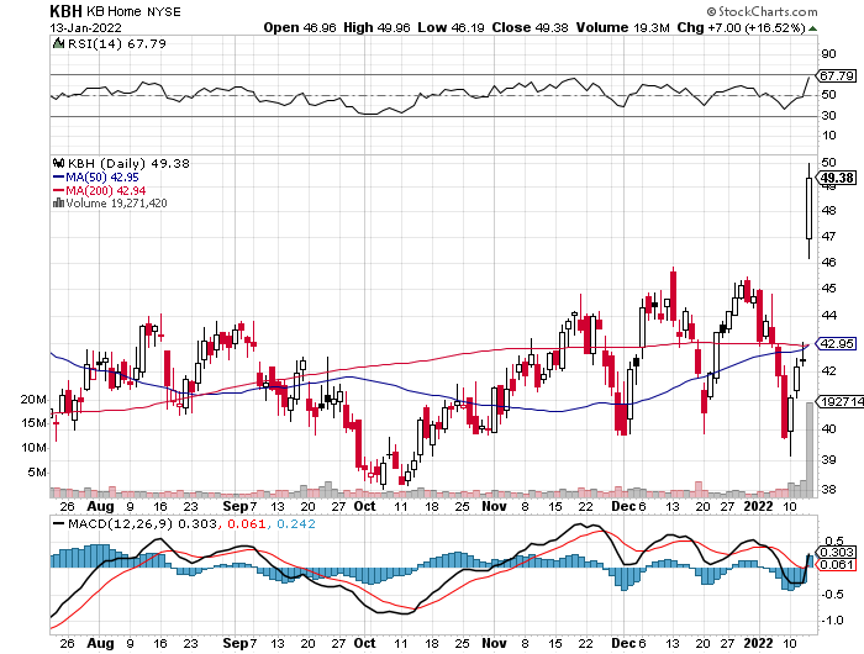Click the blue 0.242 histogram value in the MACD legend
Image resolution: width=864 pixels, height=654 pixels.
click(x=296, y=524)
